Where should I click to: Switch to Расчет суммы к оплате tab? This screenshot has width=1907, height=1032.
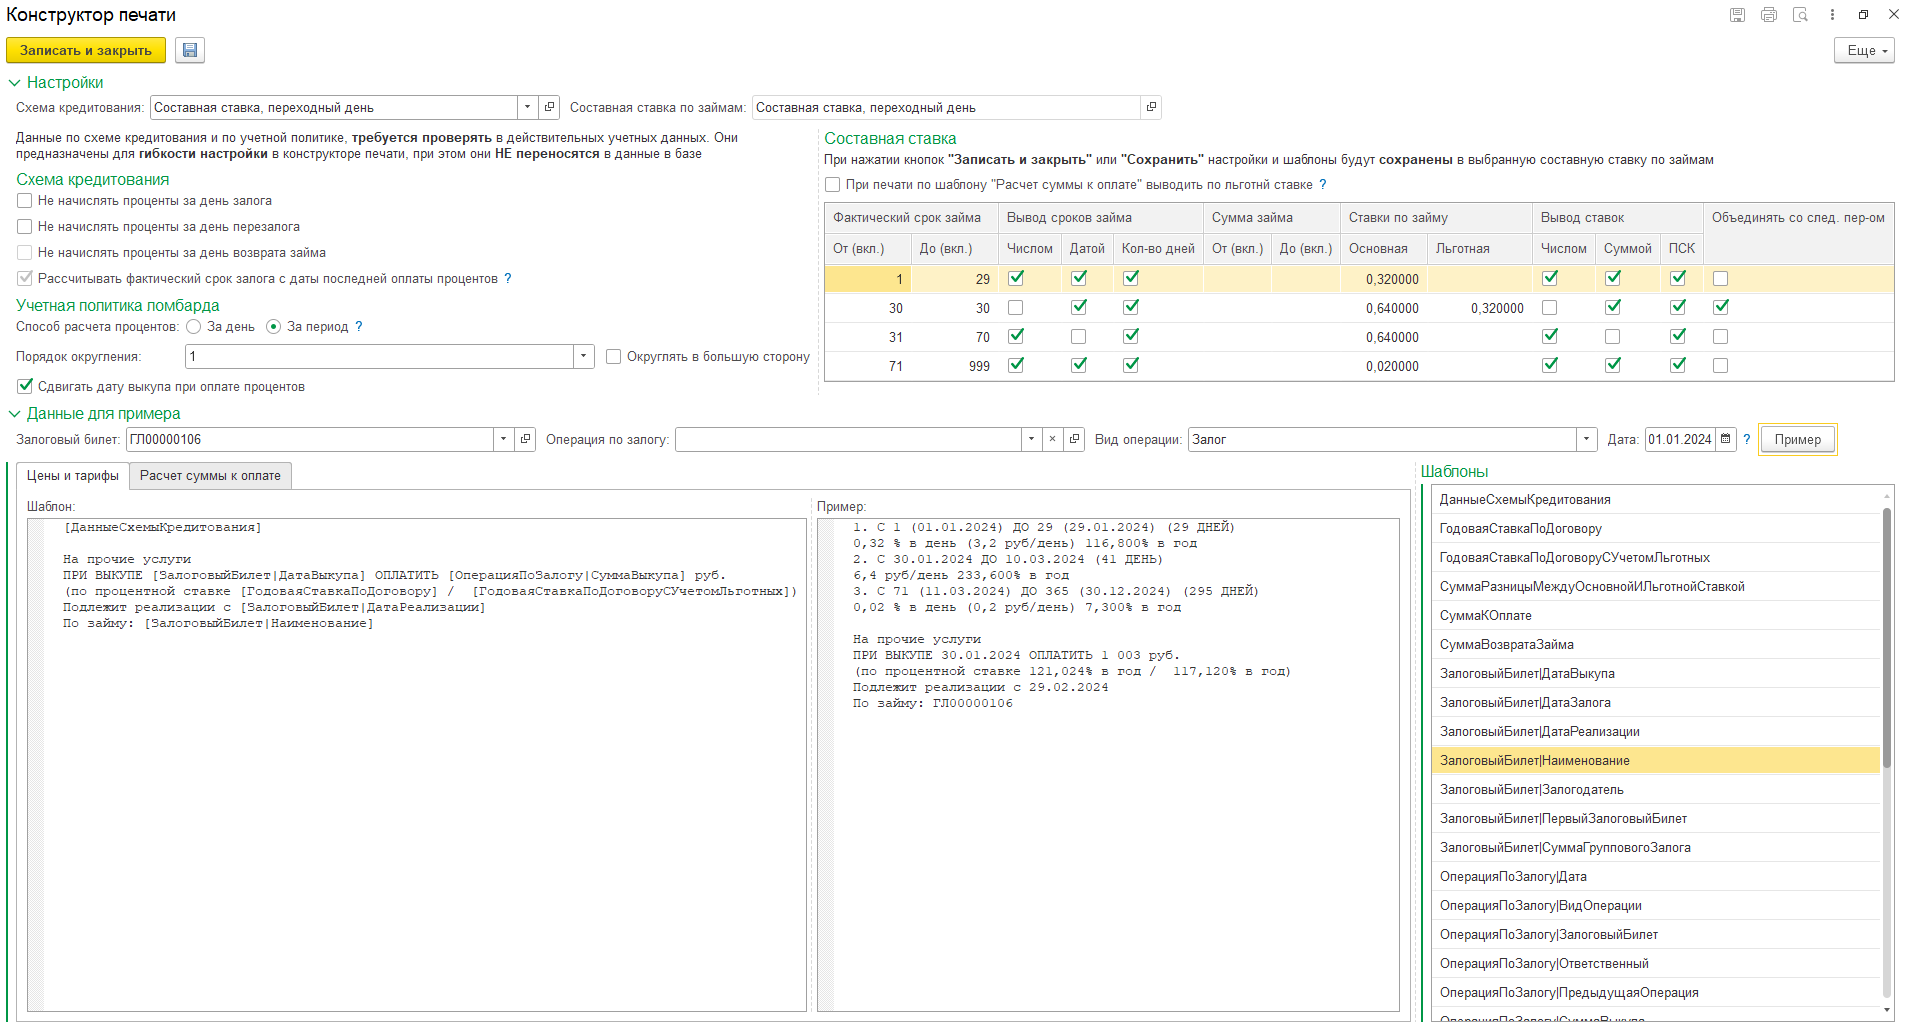(x=210, y=476)
